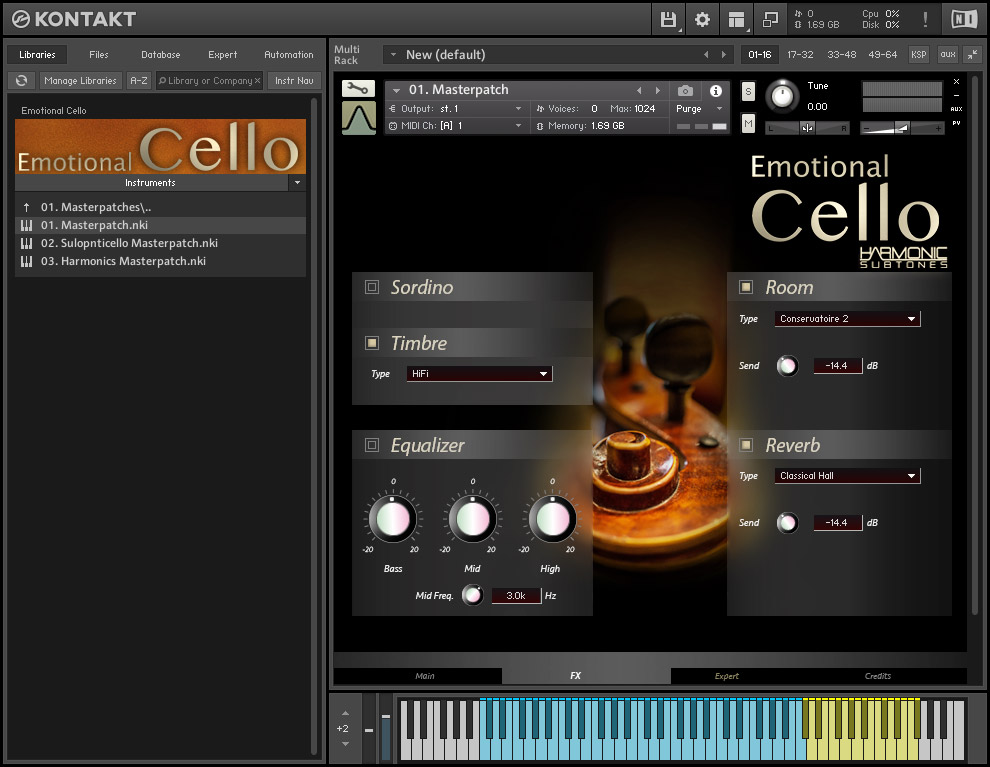Expand the Reverb Type Classical Hall dropdown
The width and height of the screenshot is (990, 767).
[x=847, y=476]
